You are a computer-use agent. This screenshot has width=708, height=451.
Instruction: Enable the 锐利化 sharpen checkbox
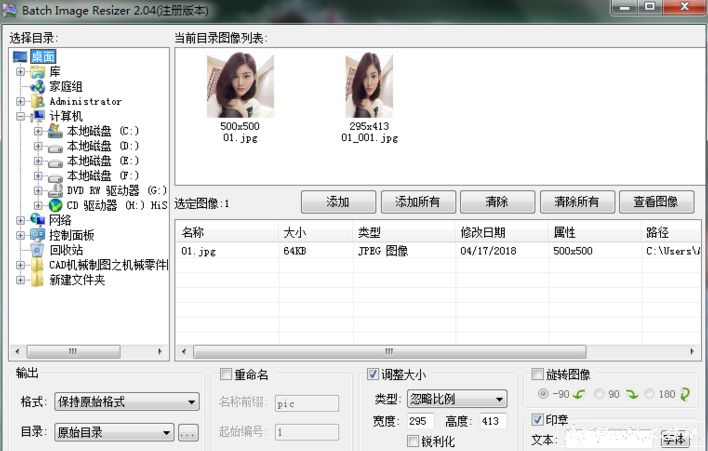point(413,441)
